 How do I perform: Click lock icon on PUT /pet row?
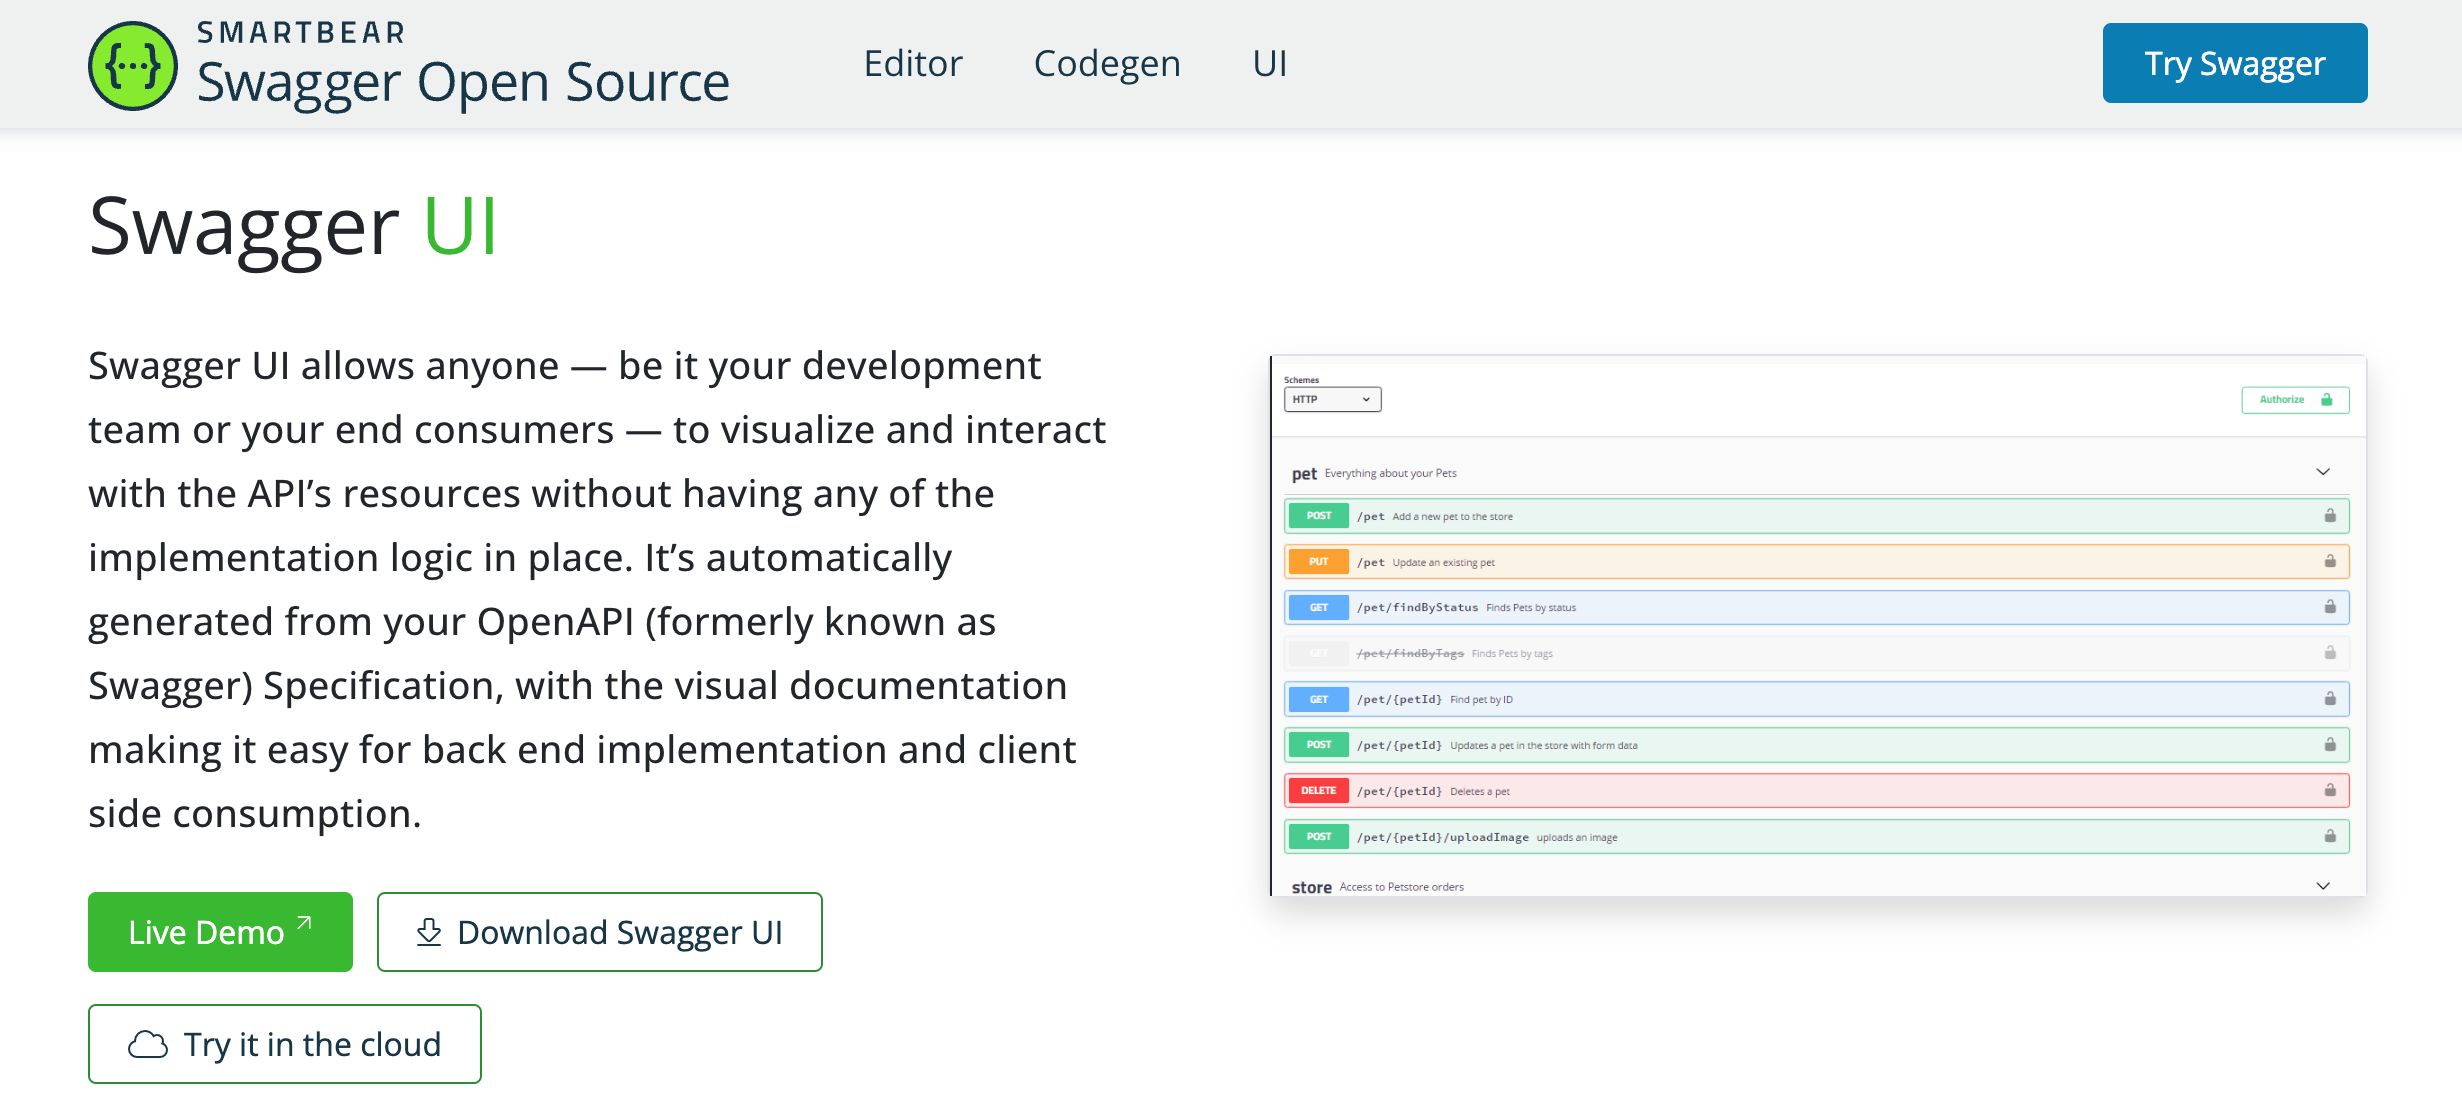pos(2330,561)
